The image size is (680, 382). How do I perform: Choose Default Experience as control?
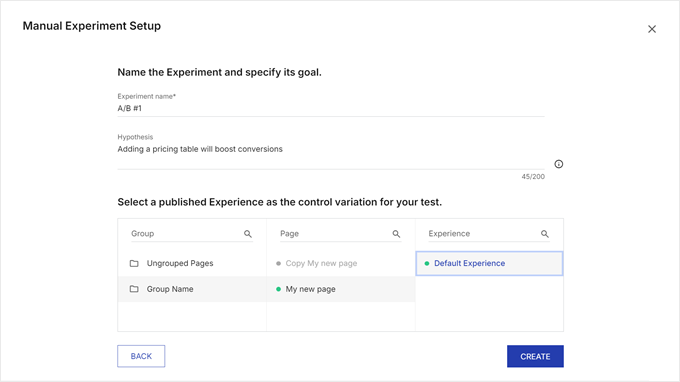[x=489, y=263]
